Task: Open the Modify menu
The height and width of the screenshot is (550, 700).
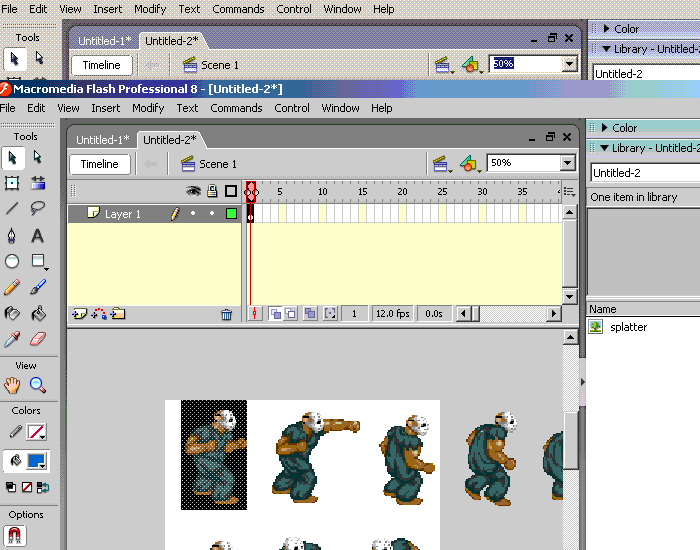Action: (148, 108)
